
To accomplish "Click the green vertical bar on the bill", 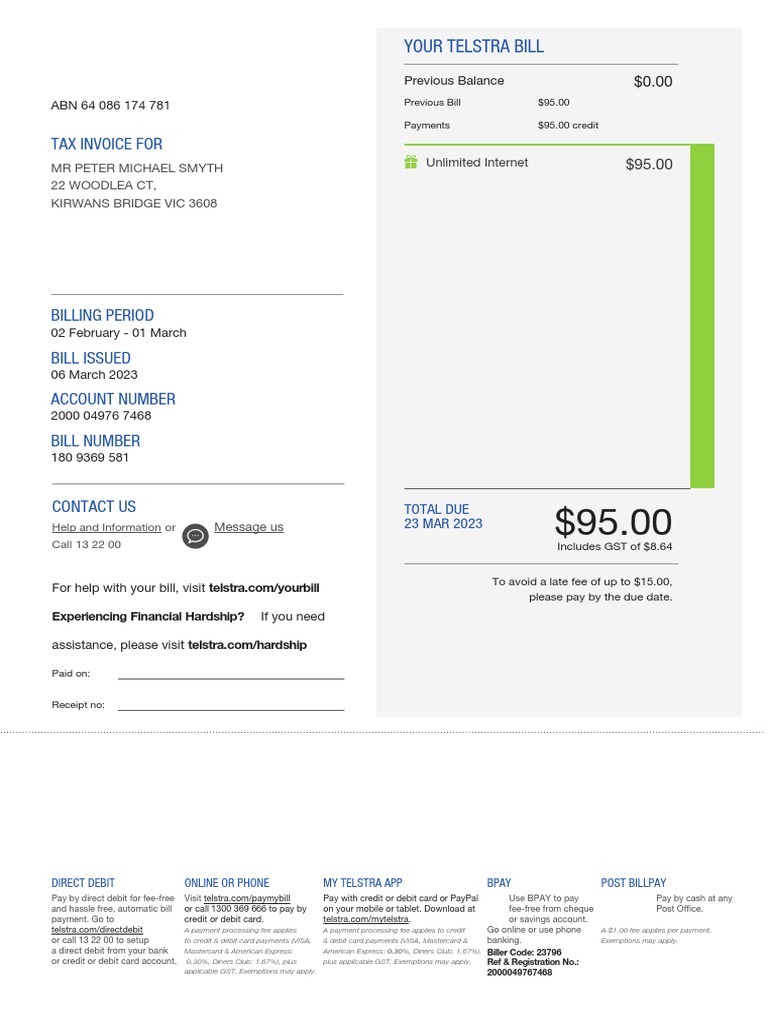I will point(702,316).
